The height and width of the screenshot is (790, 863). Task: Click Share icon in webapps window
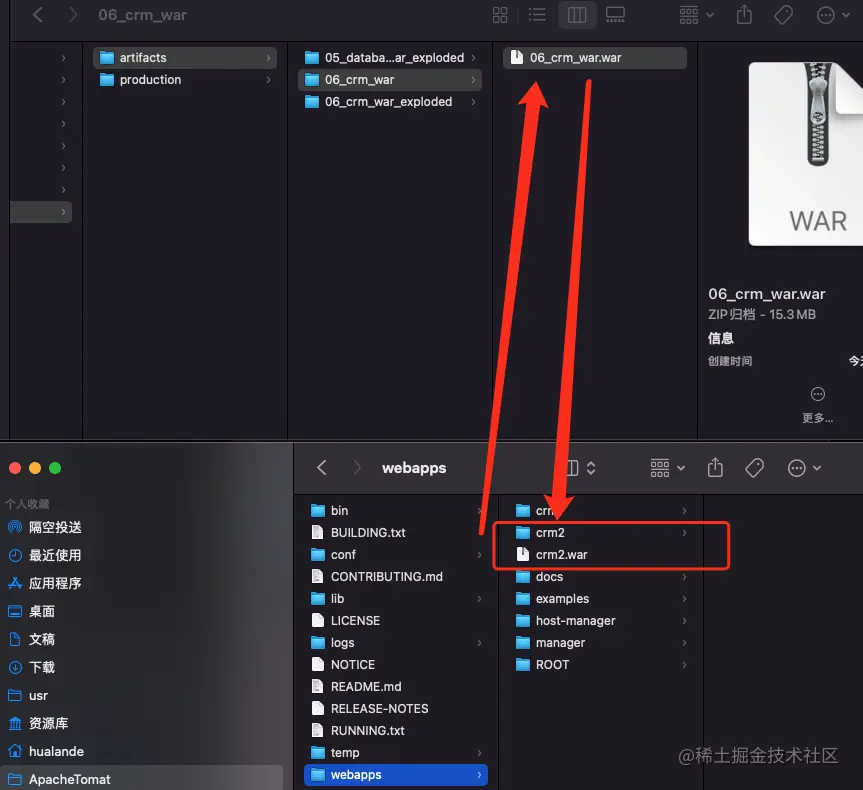715,467
